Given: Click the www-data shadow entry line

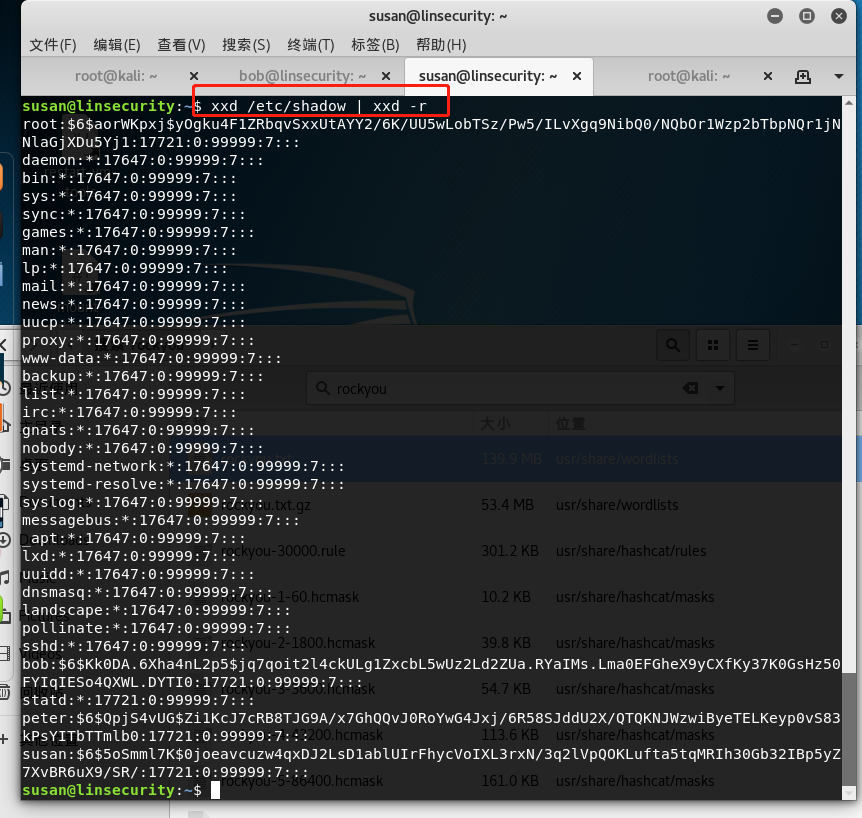Looking at the screenshot, I should click(152, 358).
